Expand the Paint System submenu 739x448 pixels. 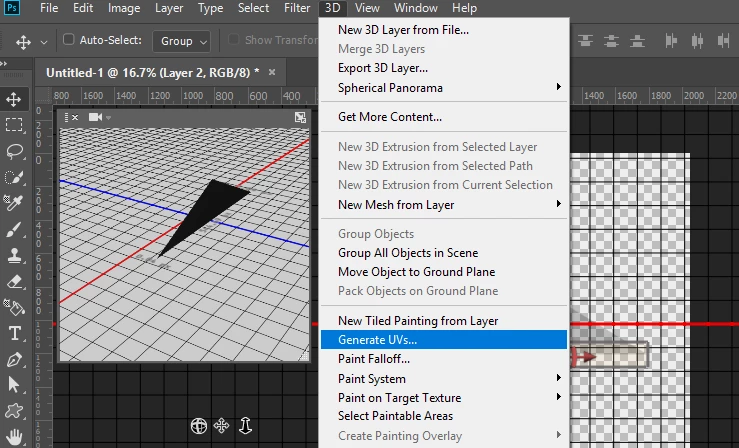click(x=558, y=378)
